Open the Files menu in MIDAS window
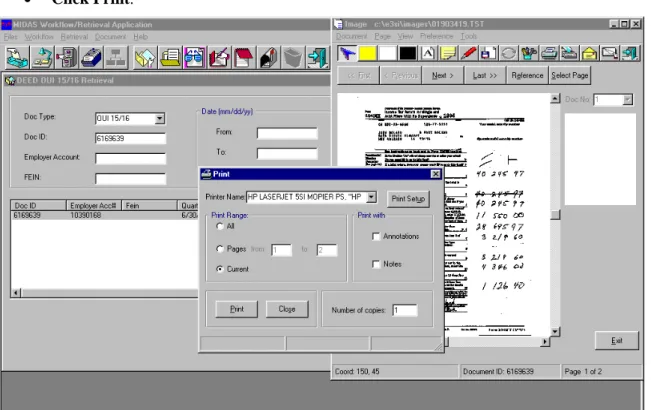This screenshot has height=410, width=651. coord(10,37)
